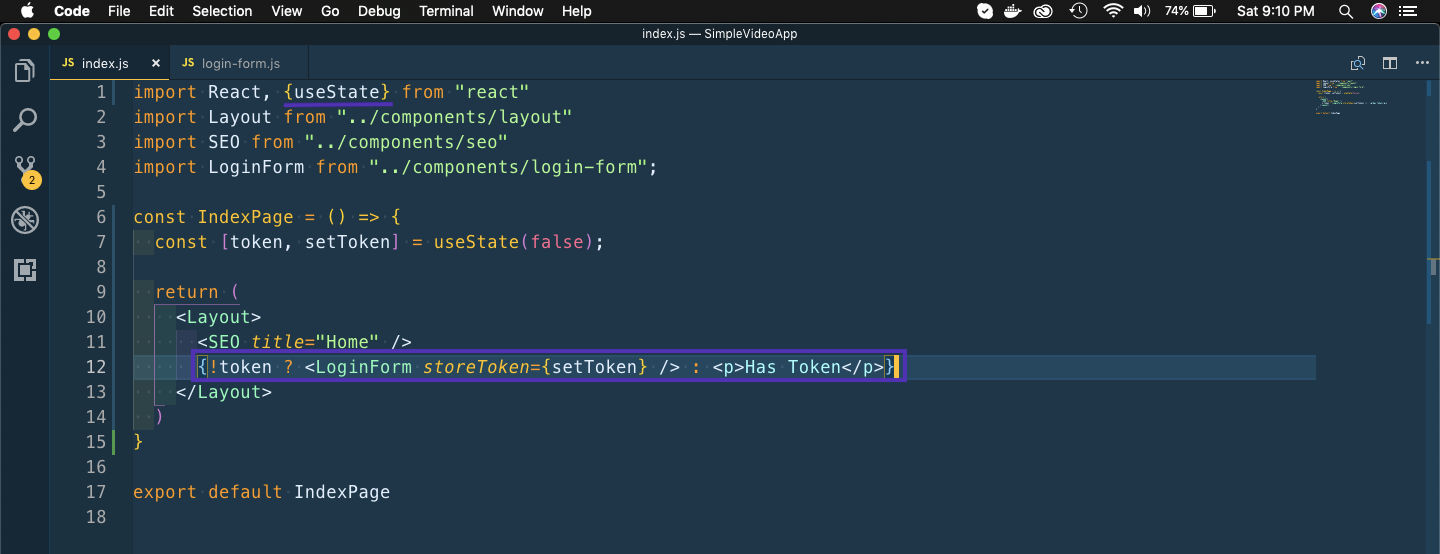Click useState(false) call on line 7

[x=514, y=242]
